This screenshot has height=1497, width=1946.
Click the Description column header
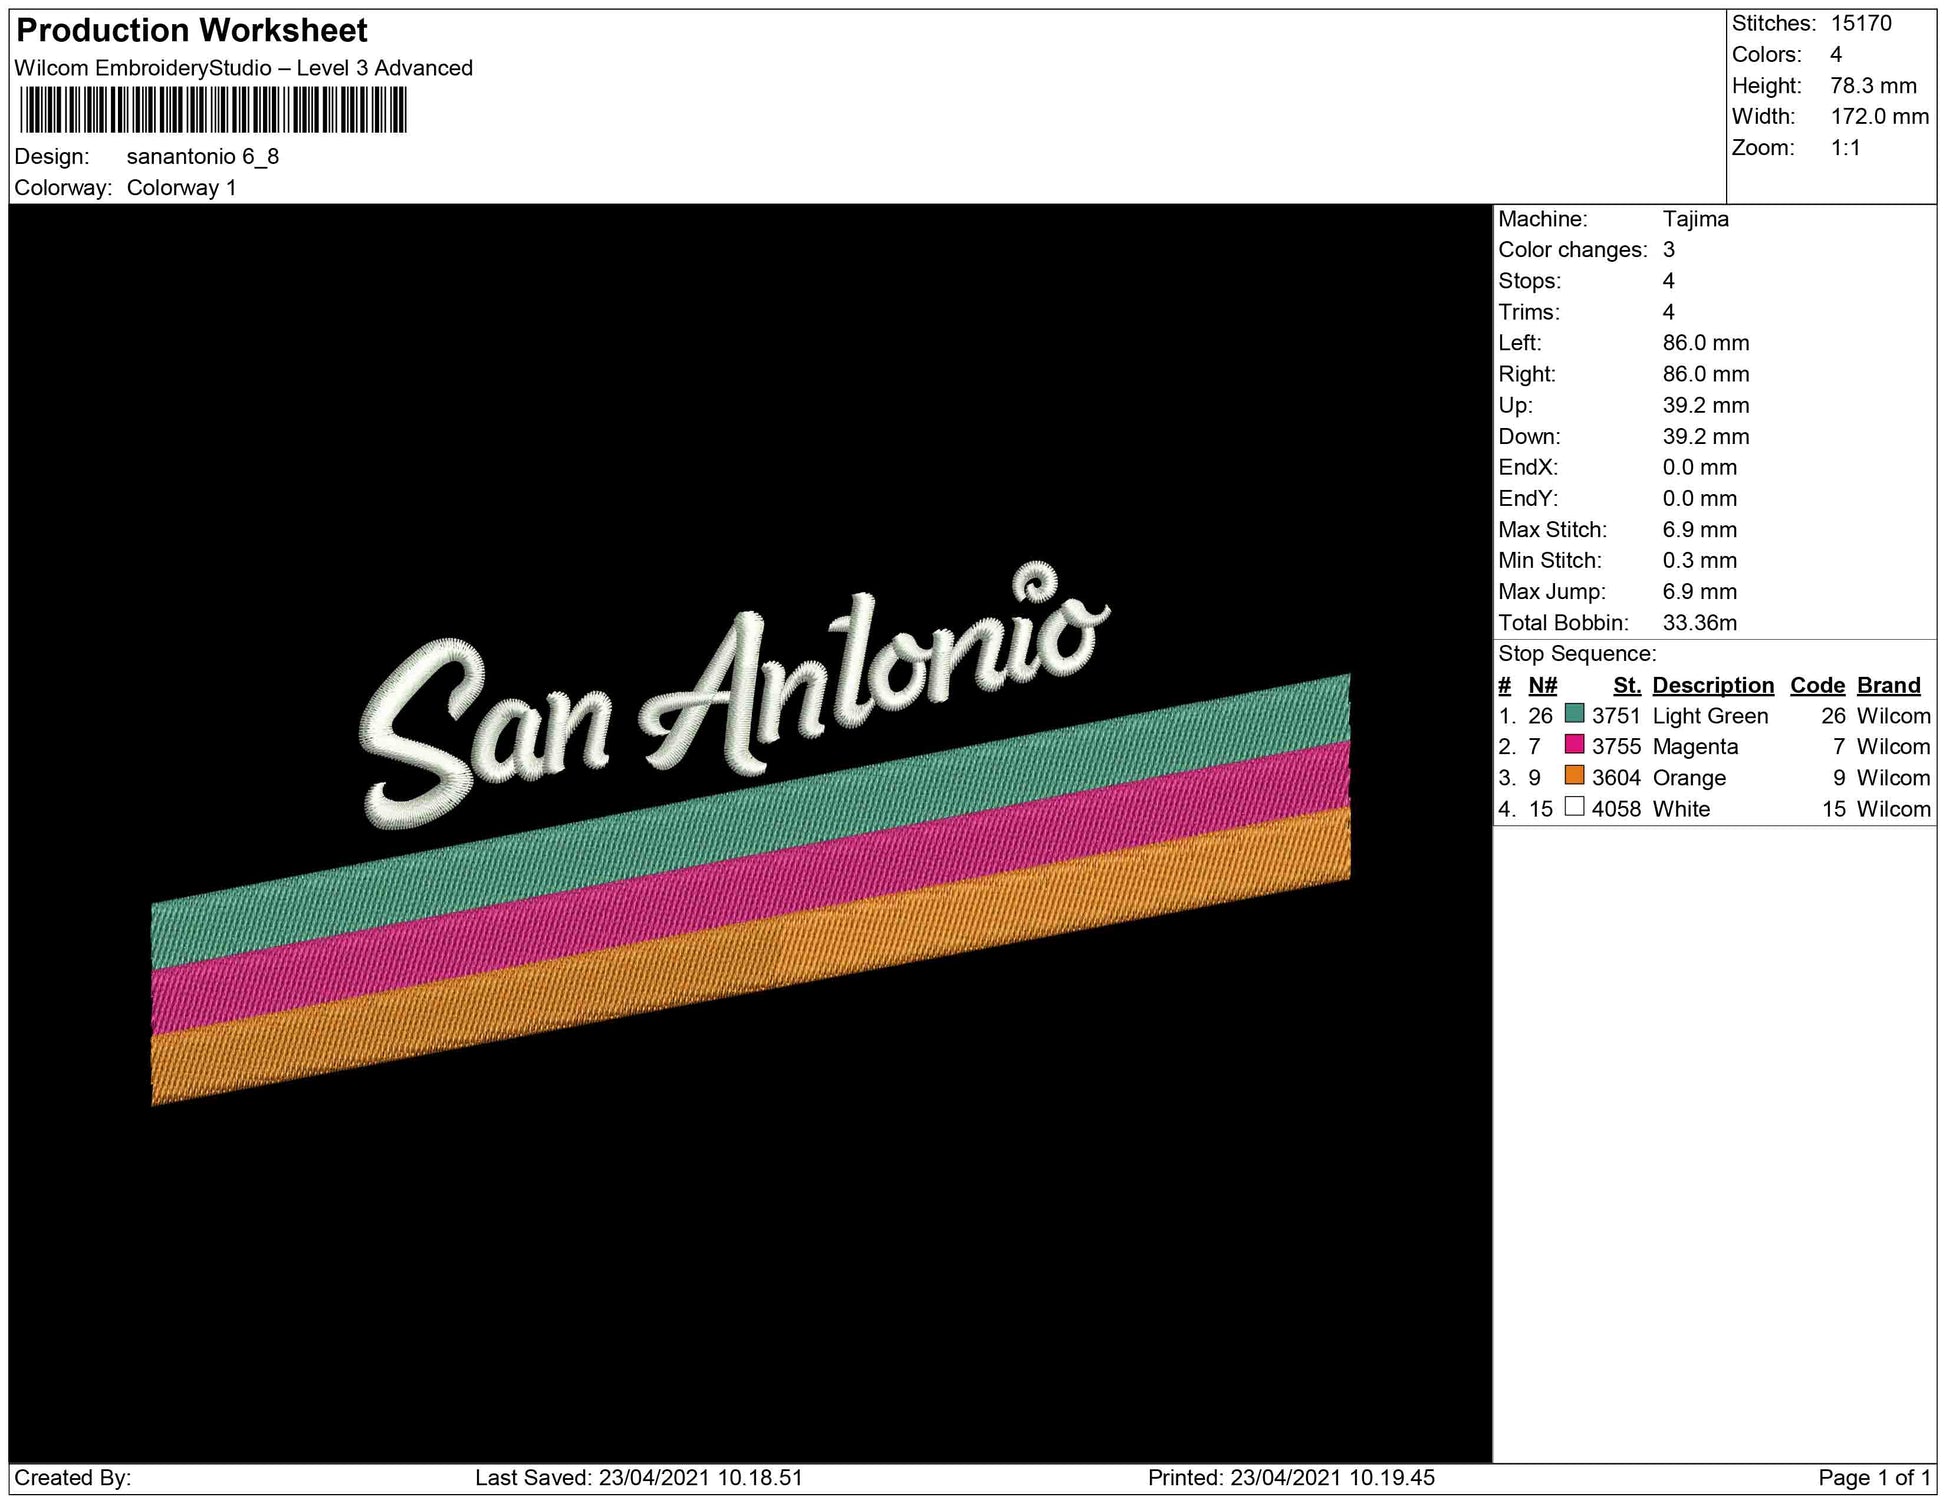1712,685
